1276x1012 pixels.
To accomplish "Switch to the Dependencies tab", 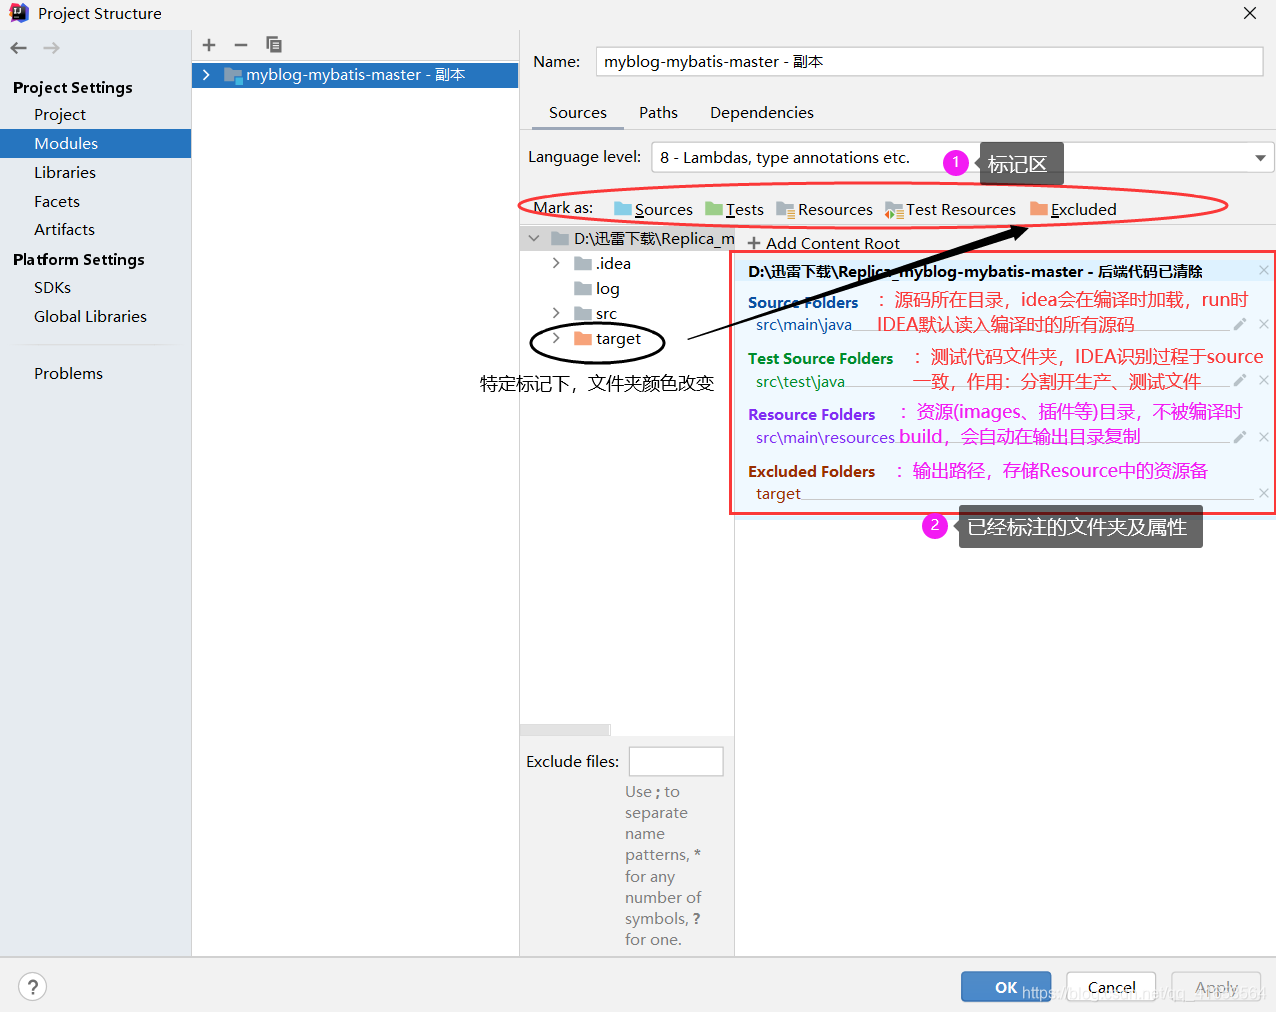I will (762, 113).
